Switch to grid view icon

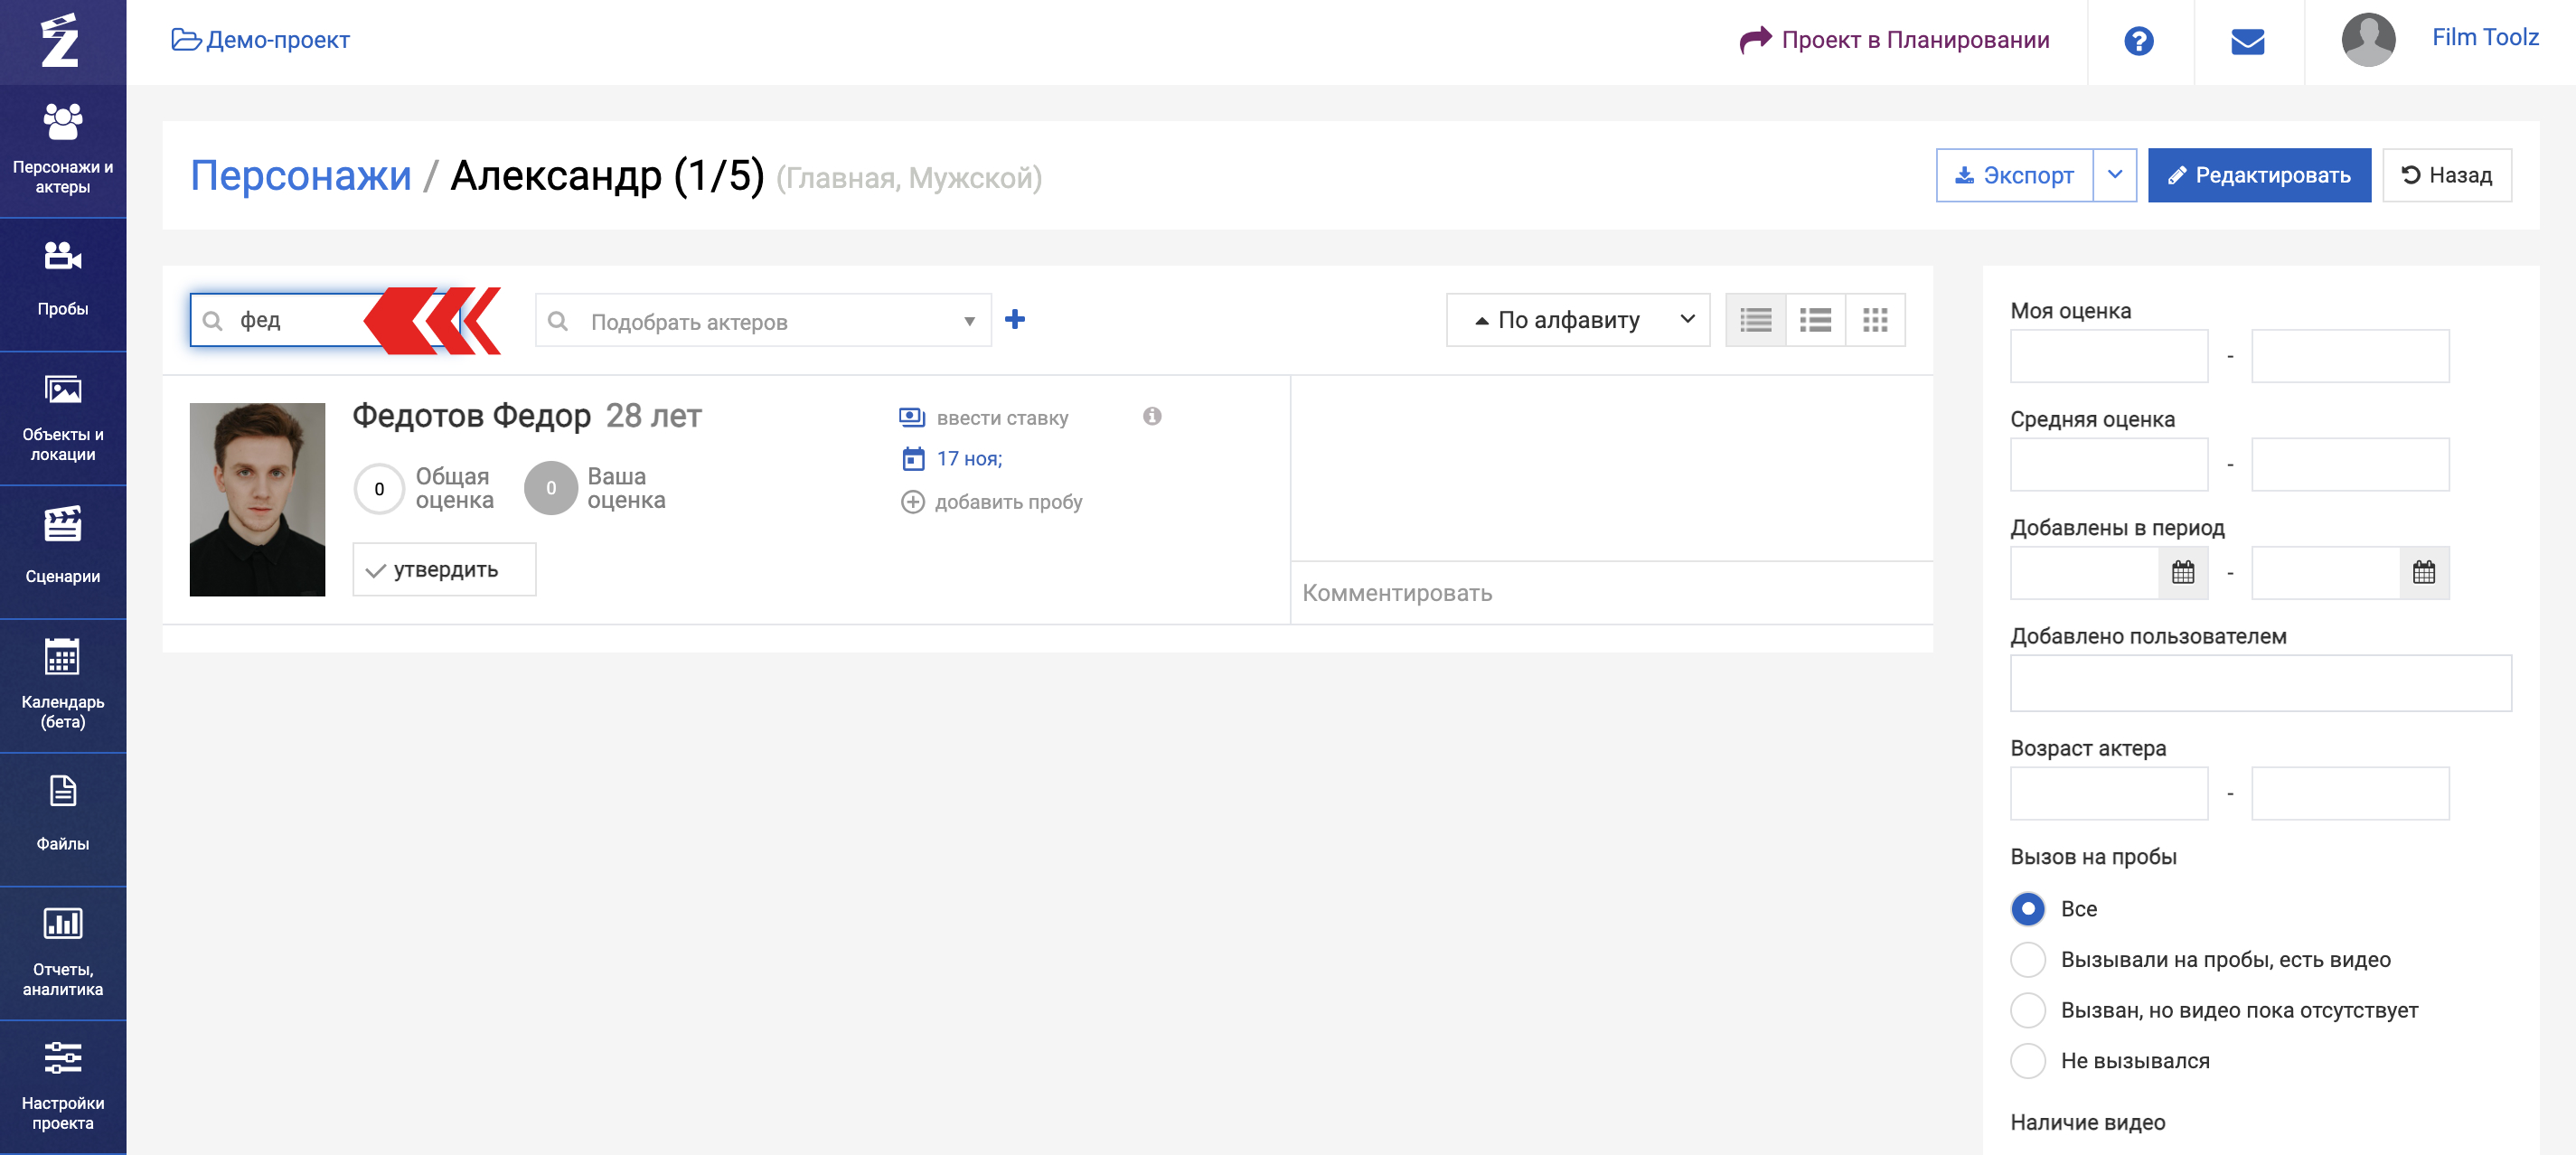[1875, 320]
